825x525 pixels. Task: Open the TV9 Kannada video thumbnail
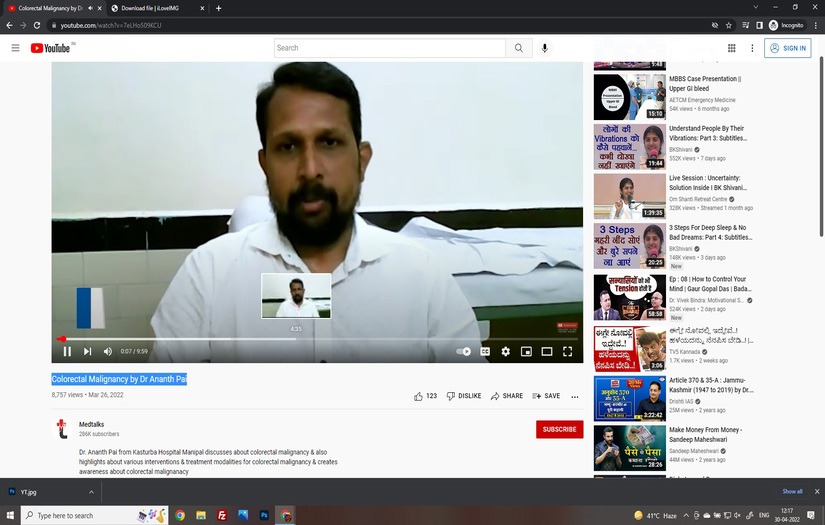click(x=630, y=349)
